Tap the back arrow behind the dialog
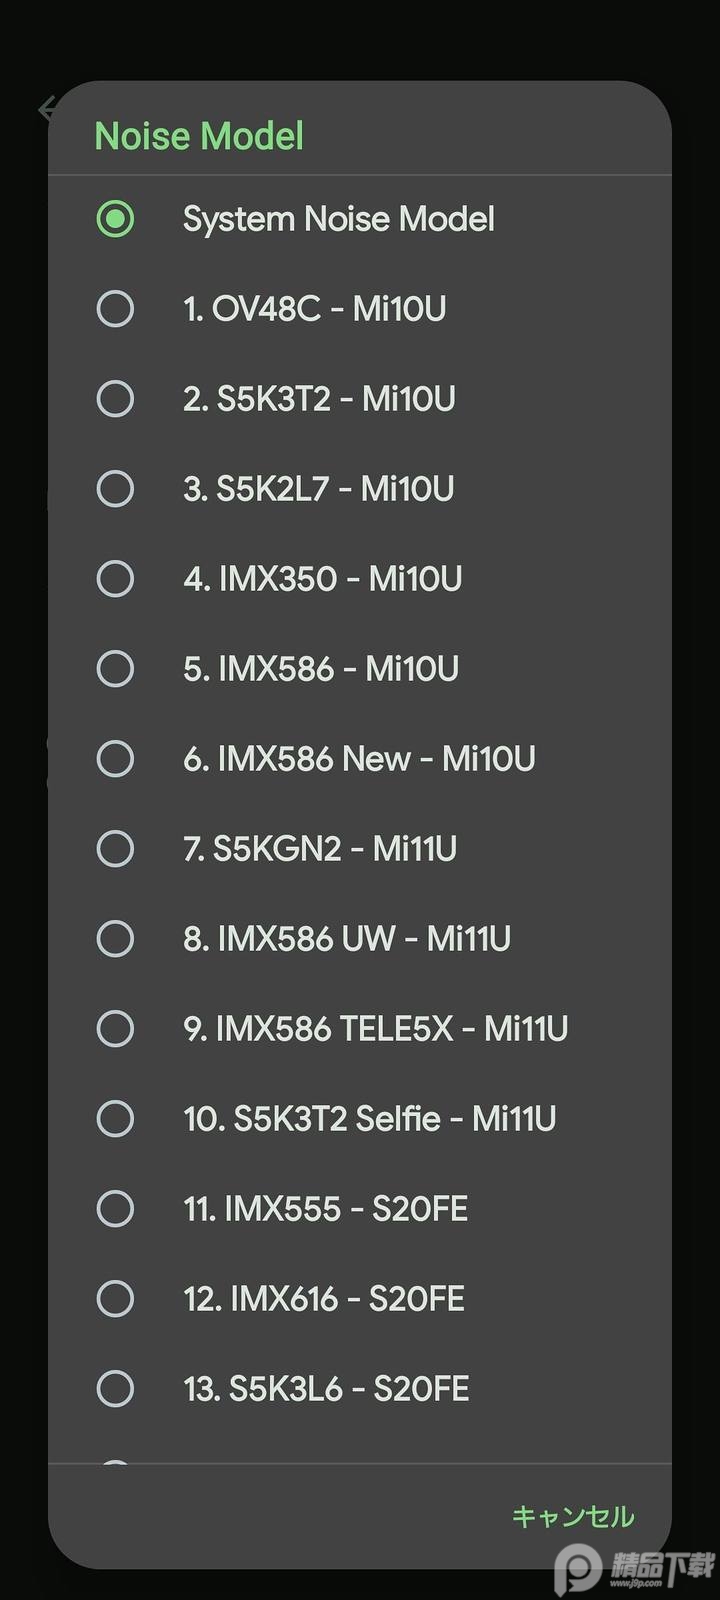Image resolution: width=720 pixels, height=1600 pixels. click(x=45, y=108)
